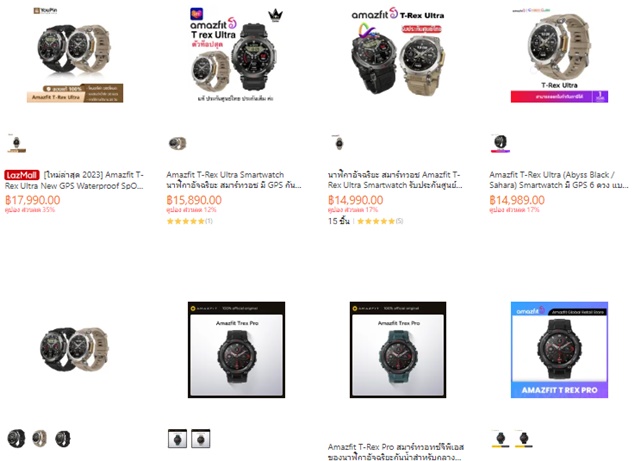Open the Amazfit T-Rex Ultra Smartwatch ฿15,890 title
The image size is (640, 461).
tap(234, 180)
